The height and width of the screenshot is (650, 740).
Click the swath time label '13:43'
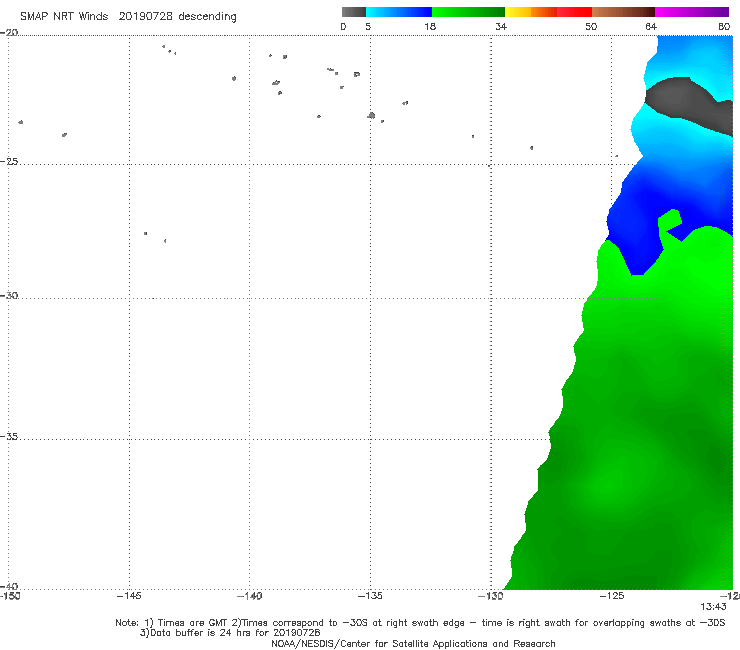[713, 607]
